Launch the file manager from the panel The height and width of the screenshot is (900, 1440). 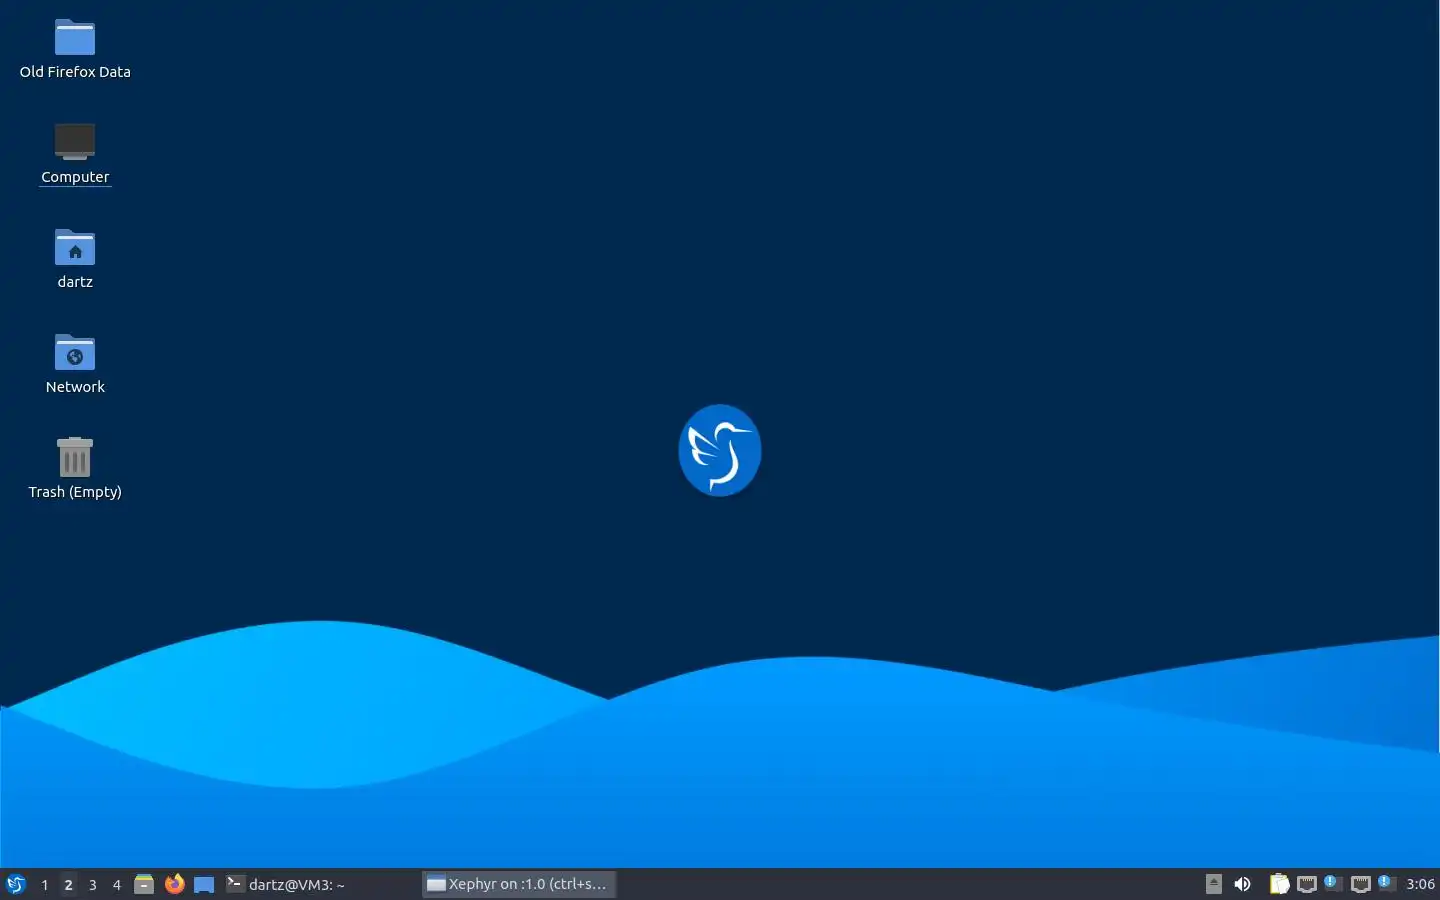[144, 884]
